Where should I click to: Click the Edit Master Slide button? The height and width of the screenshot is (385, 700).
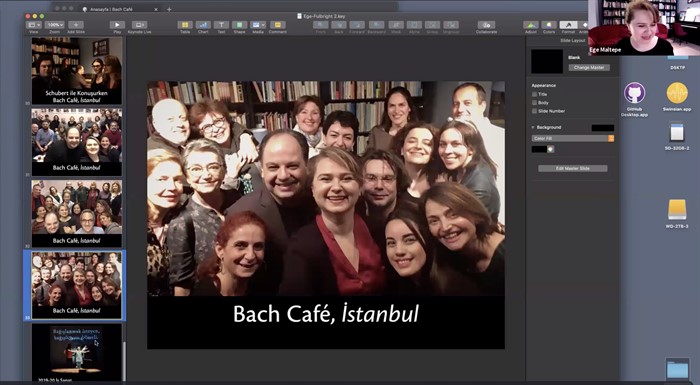click(x=573, y=168)
